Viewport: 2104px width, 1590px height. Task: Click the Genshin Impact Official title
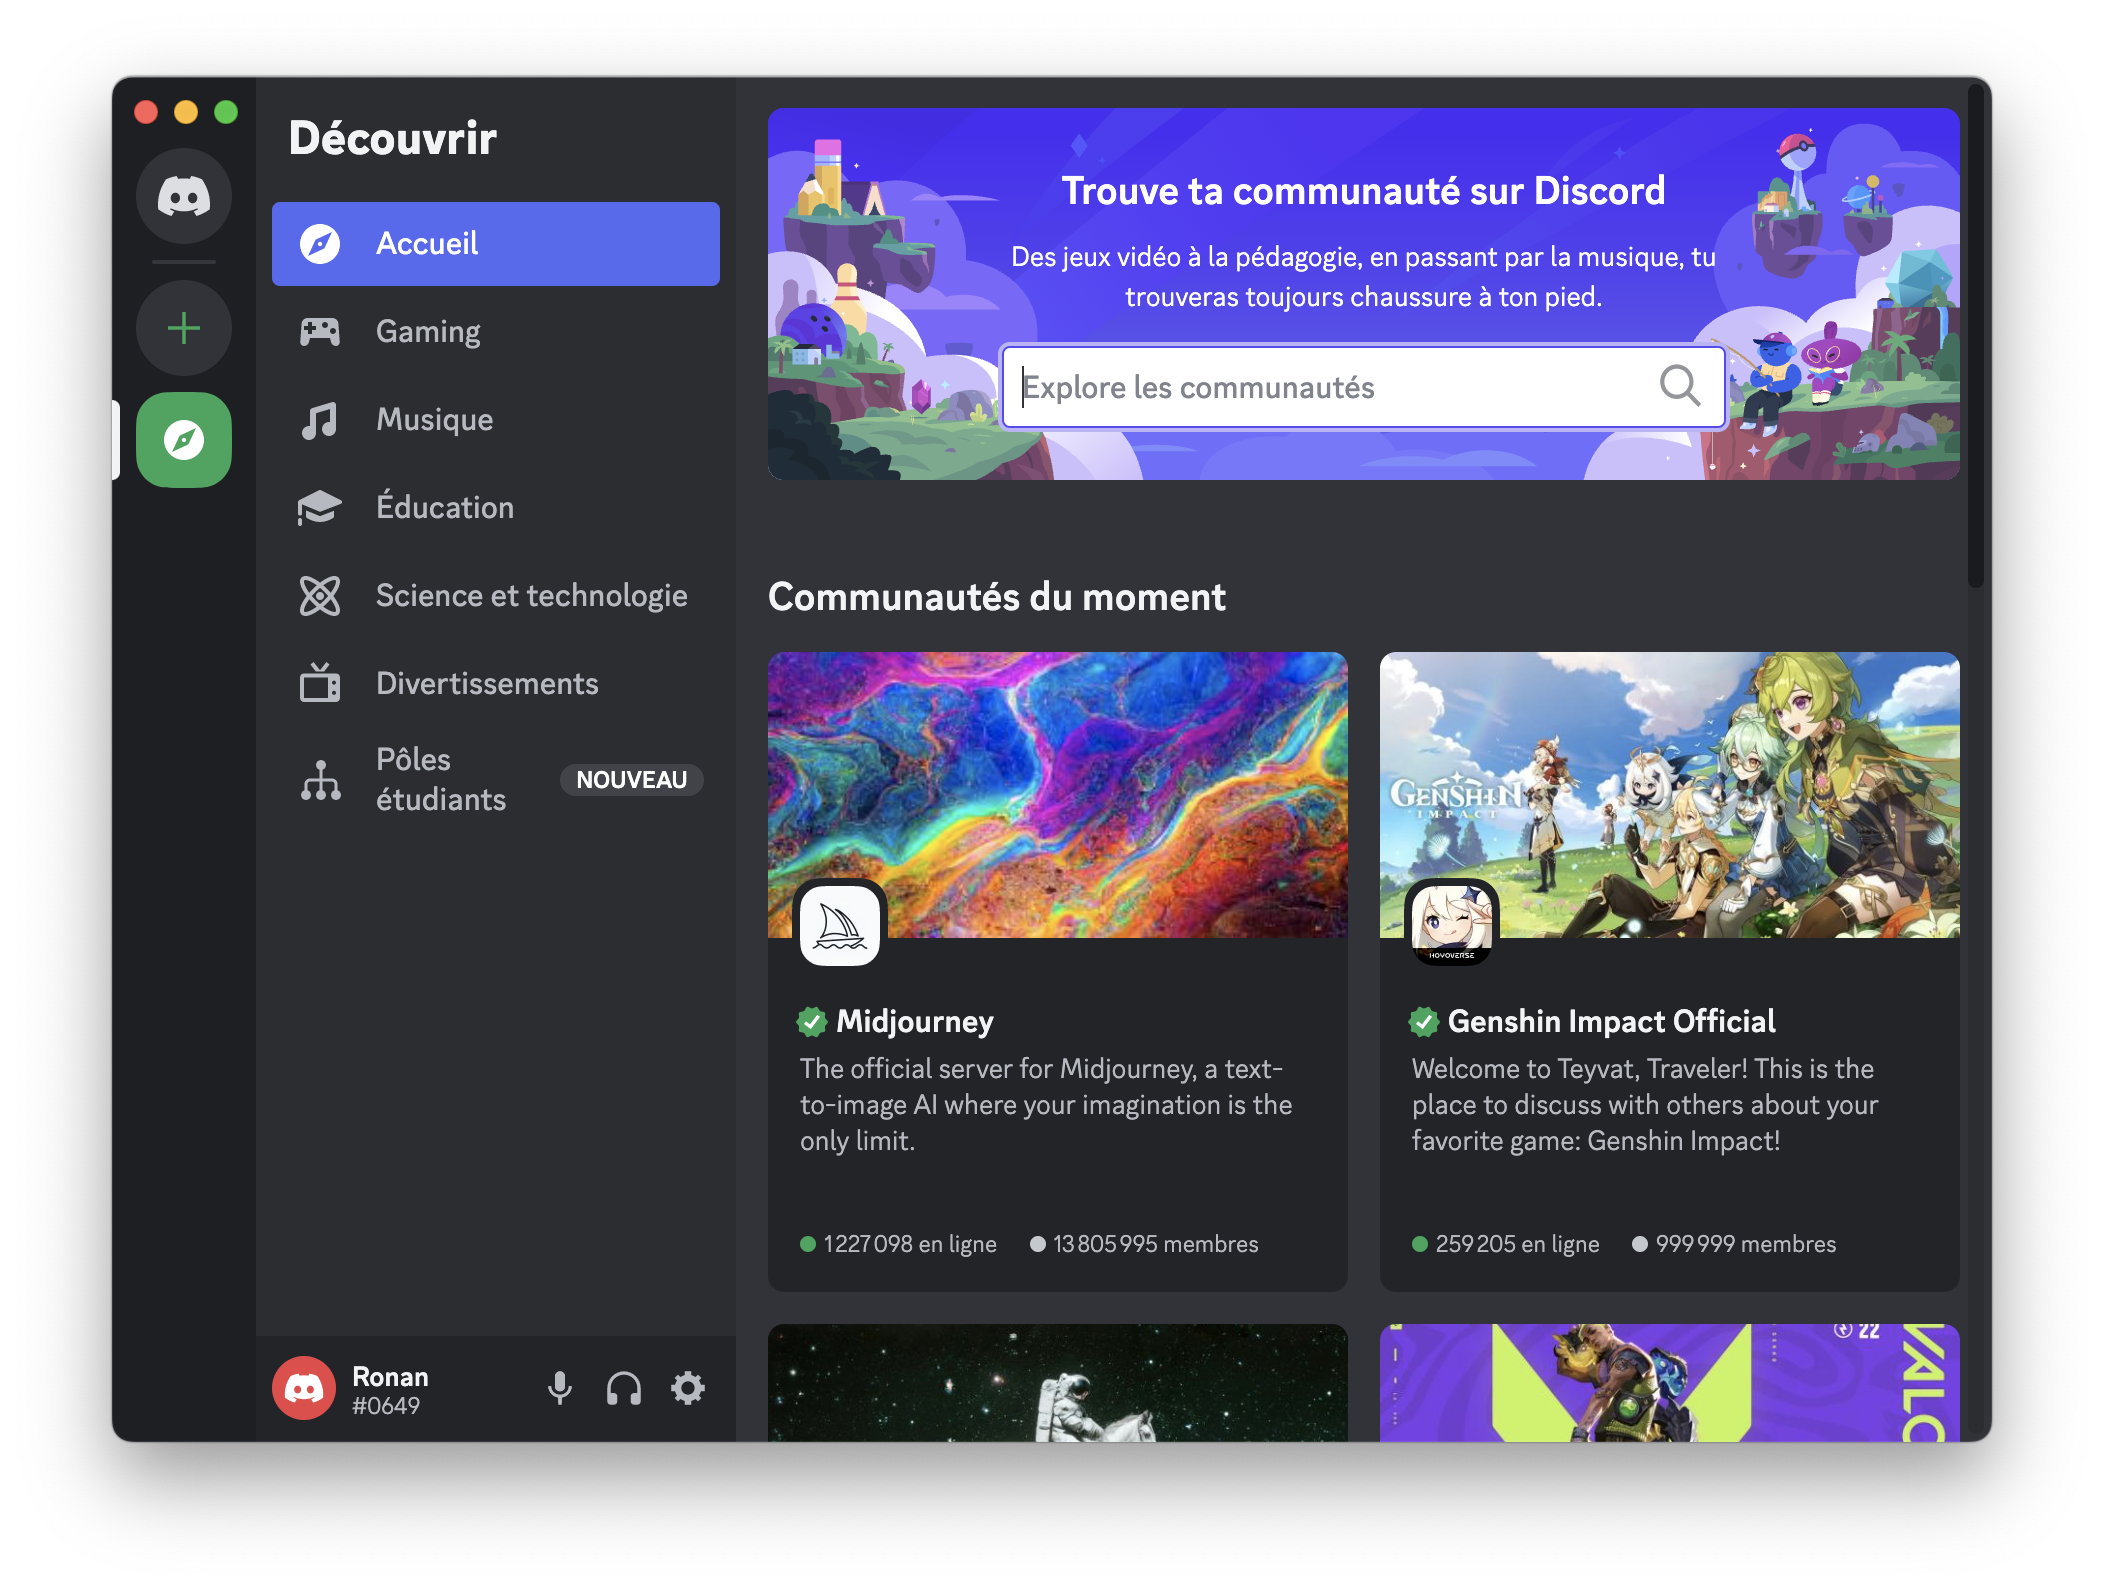[1612, 1022]
